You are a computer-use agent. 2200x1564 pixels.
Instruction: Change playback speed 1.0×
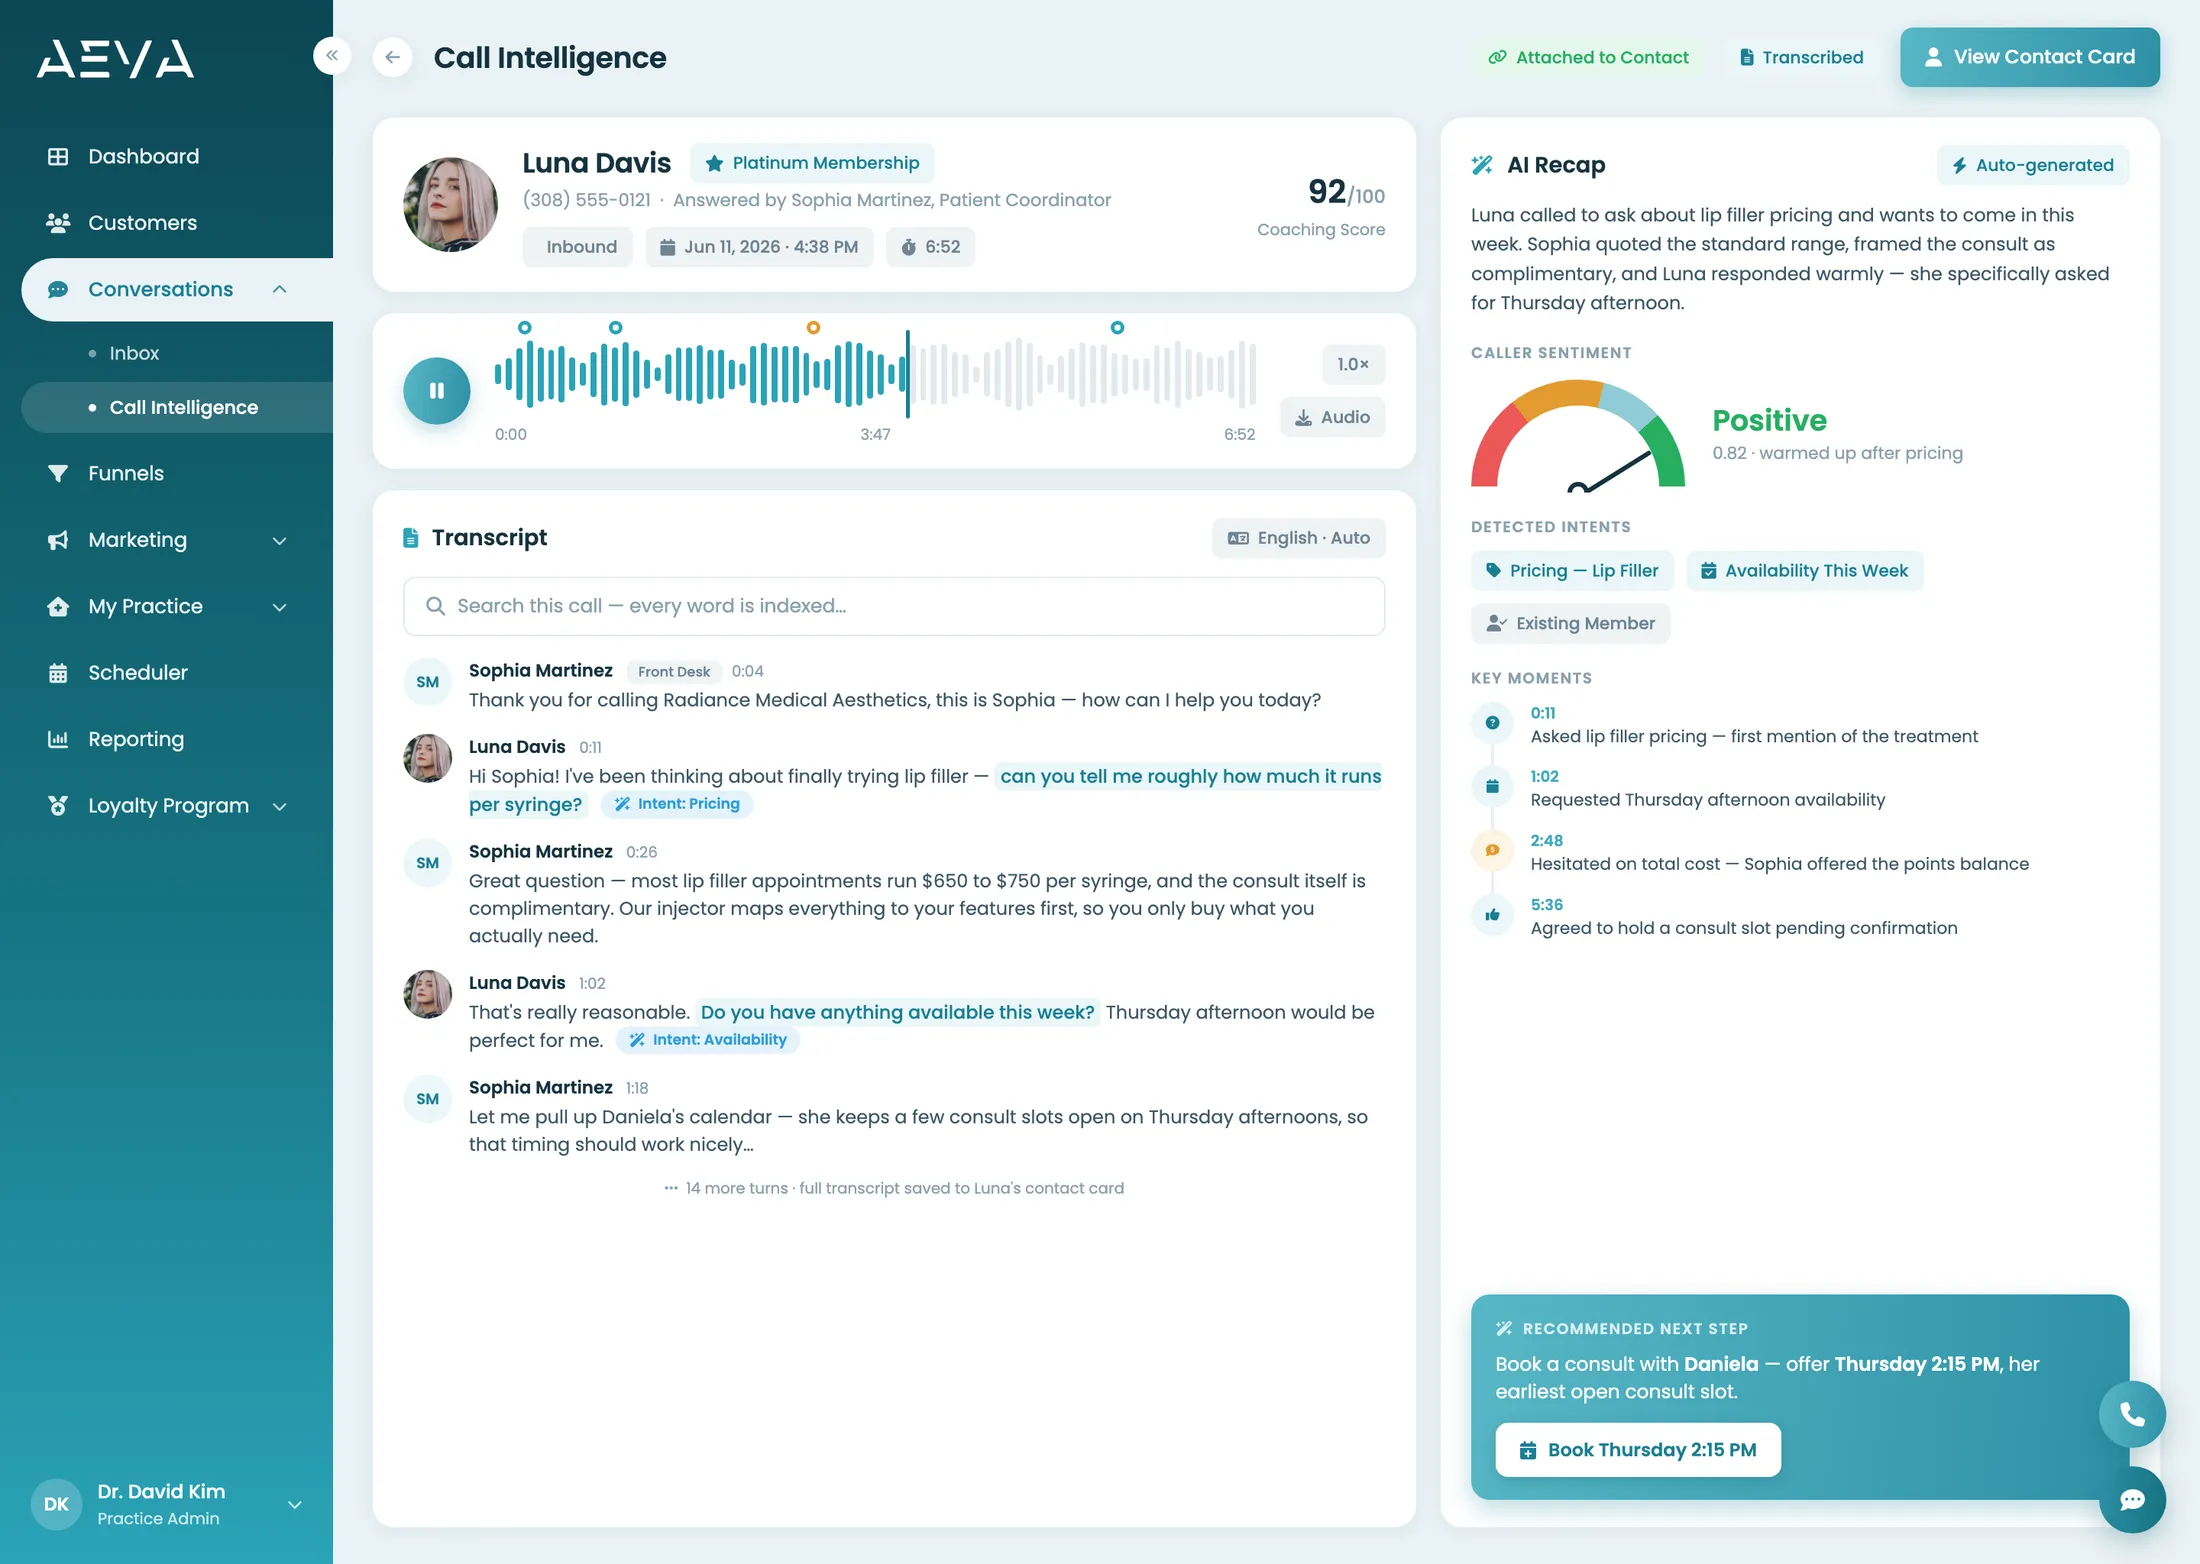(1353, 365)
